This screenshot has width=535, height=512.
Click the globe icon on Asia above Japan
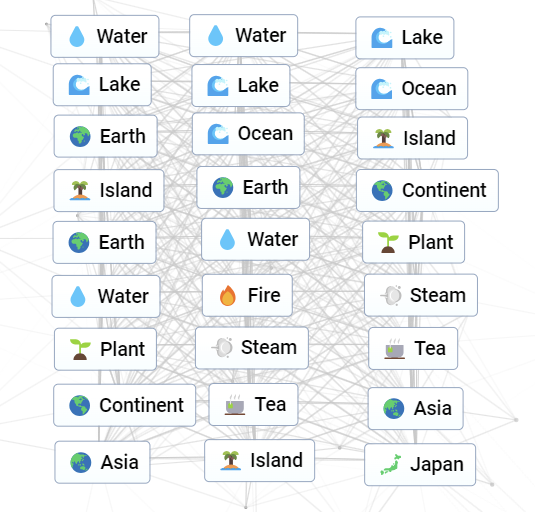click(393, 409)
